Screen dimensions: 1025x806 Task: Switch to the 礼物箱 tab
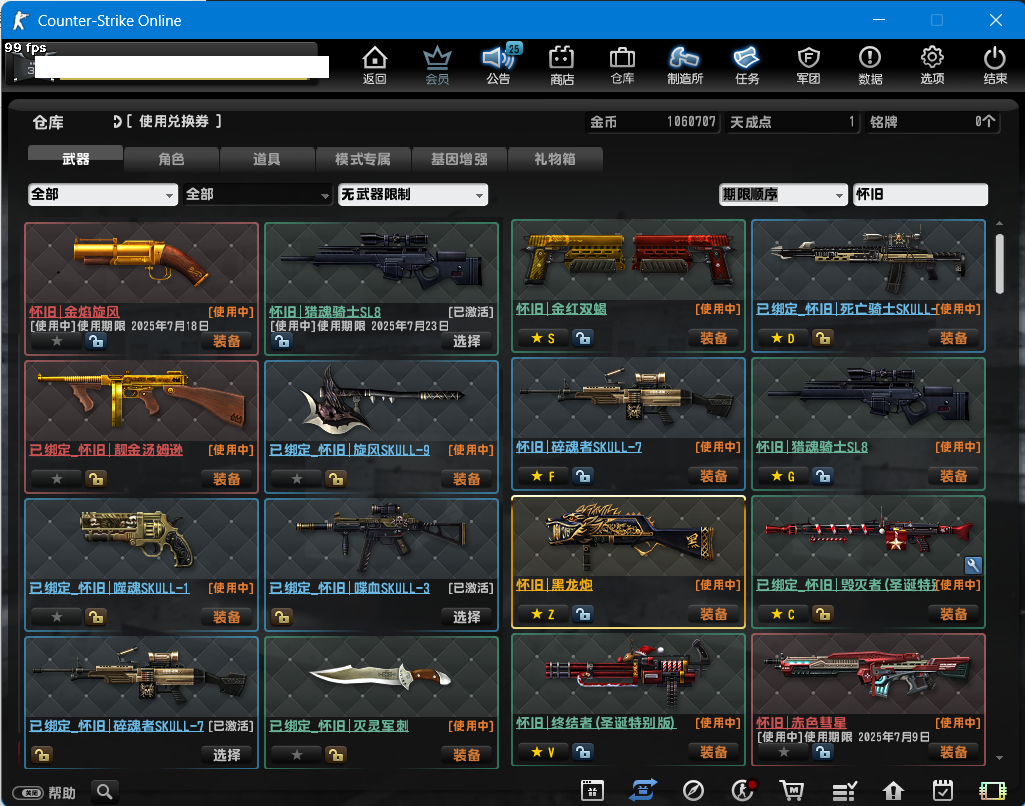555,158
